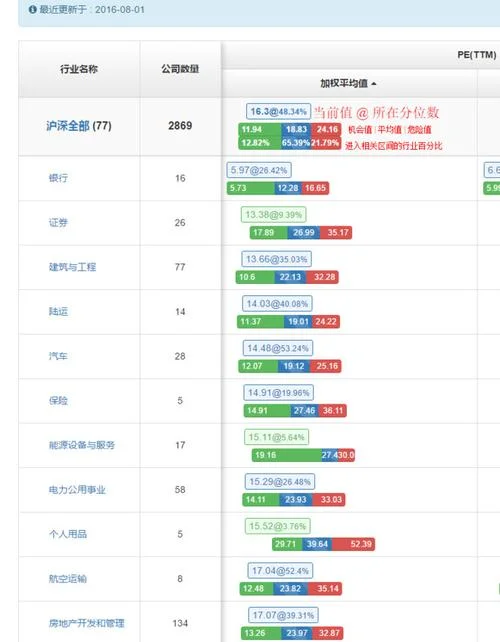Click green 5.73 segment in 银行 row

click(251, 188)
